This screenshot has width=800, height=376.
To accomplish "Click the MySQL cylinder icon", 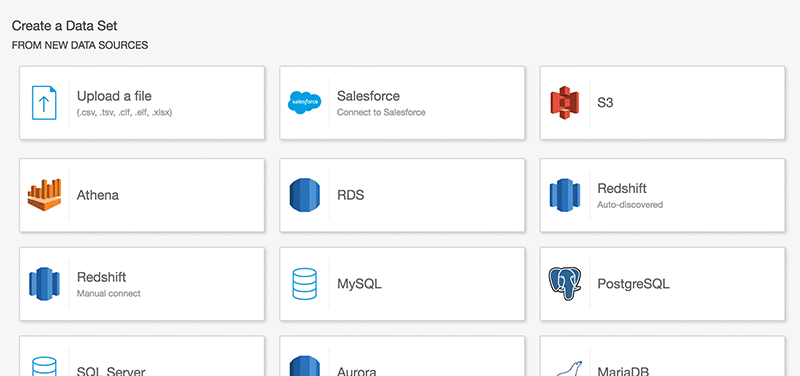I will 305,284.
